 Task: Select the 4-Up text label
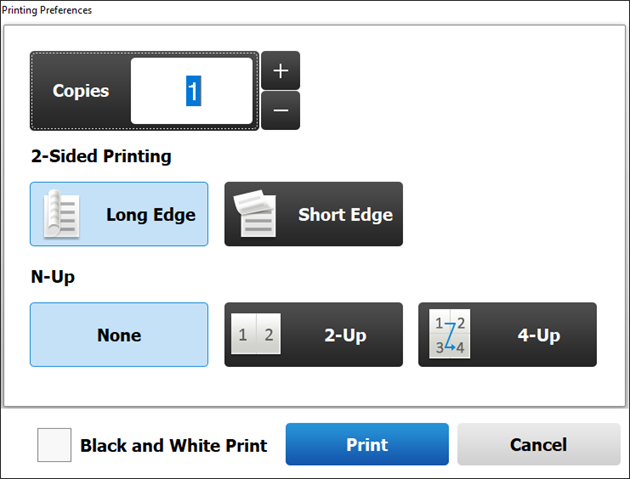(539, 335)
